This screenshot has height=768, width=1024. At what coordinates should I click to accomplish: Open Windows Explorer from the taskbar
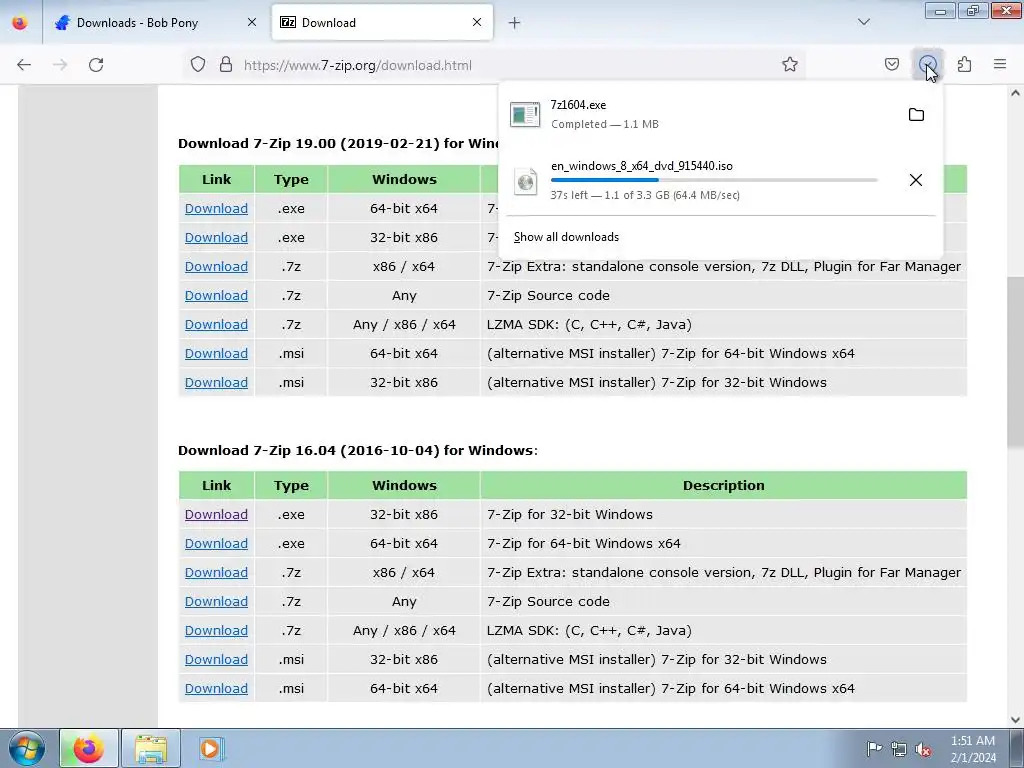click(x=150, y=748)
